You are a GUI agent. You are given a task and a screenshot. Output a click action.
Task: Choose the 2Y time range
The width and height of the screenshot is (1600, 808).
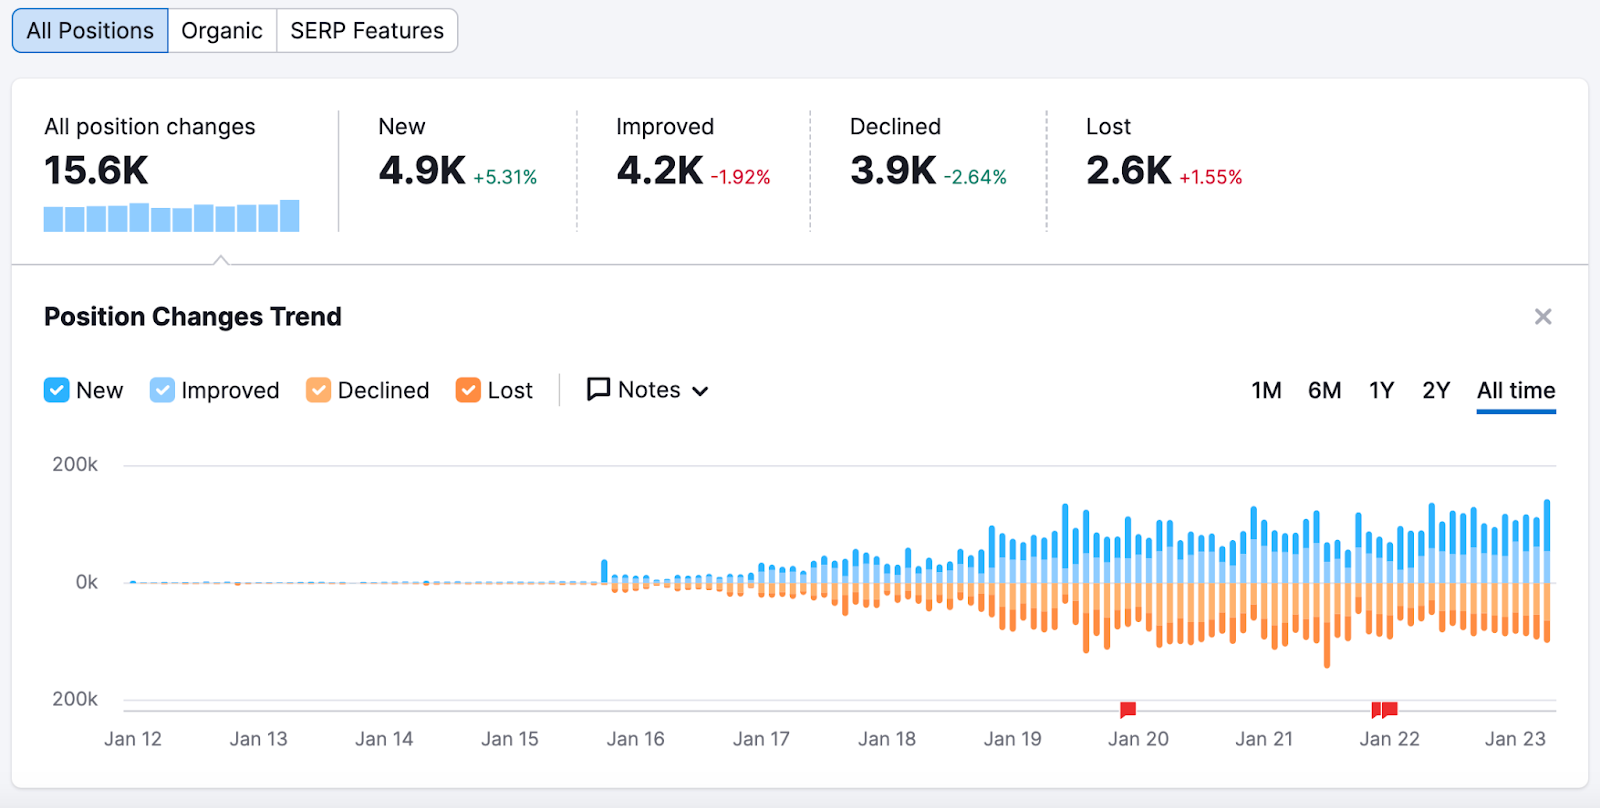[x=1436, y=390]
